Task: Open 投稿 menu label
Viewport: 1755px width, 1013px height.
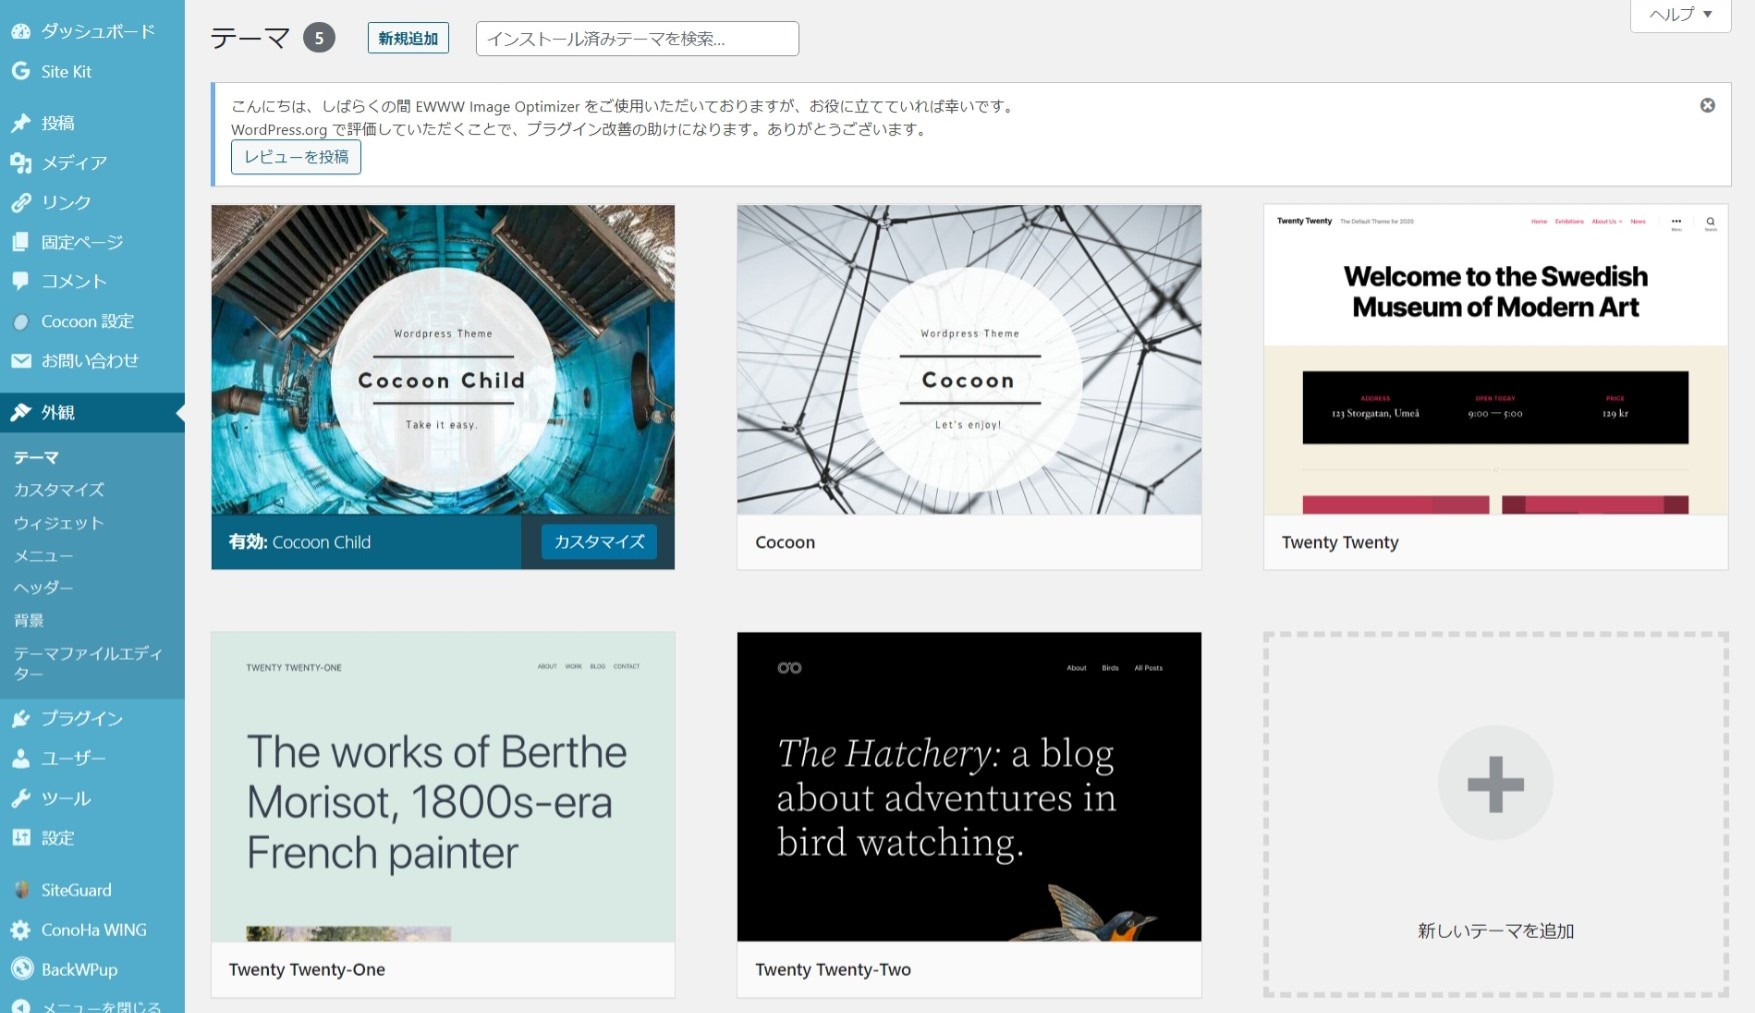Action: click(x=58, y=123)
